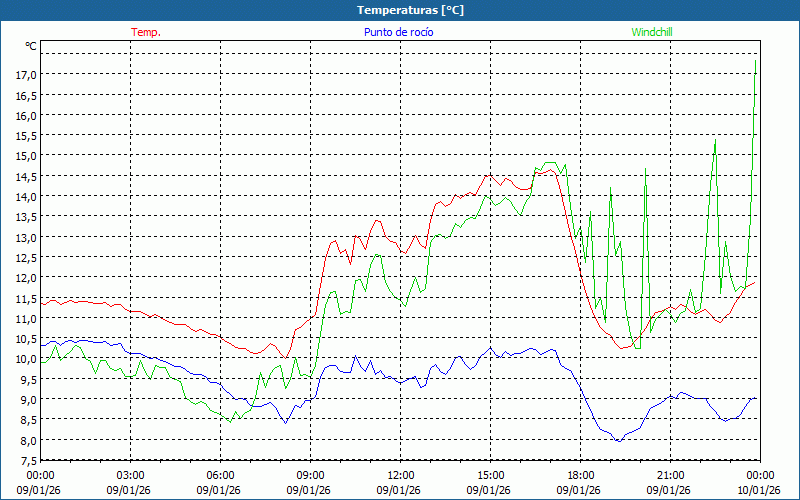Viewport: 800px width, 500px height.
Task: Click the °C unit label on y-axis
Action: (31, 46)
